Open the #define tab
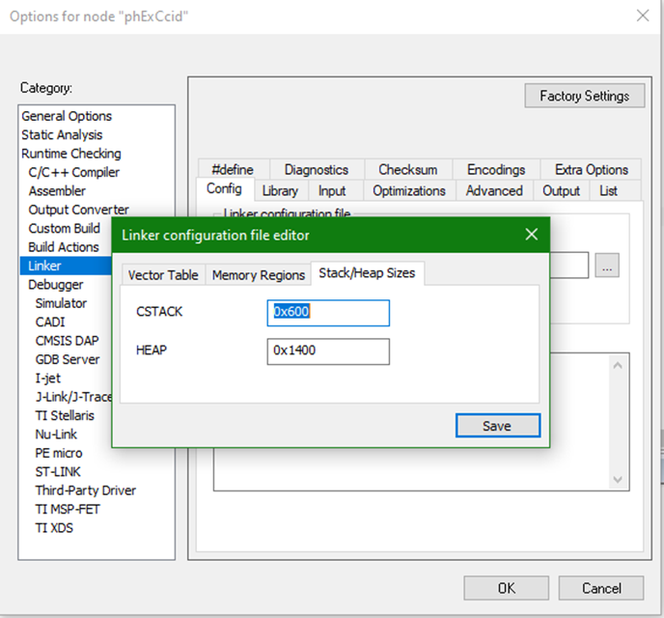The image size is (664, 618). coord(233,169)
